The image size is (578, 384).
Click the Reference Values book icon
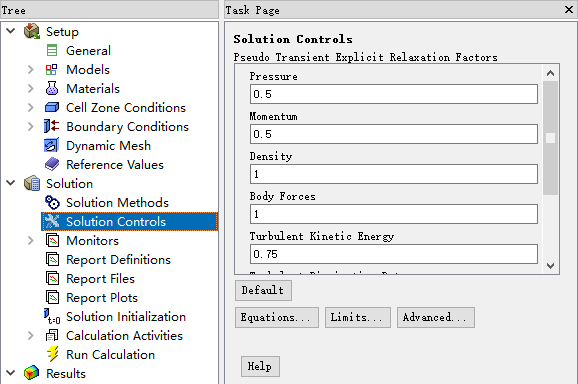coord(52,164)
